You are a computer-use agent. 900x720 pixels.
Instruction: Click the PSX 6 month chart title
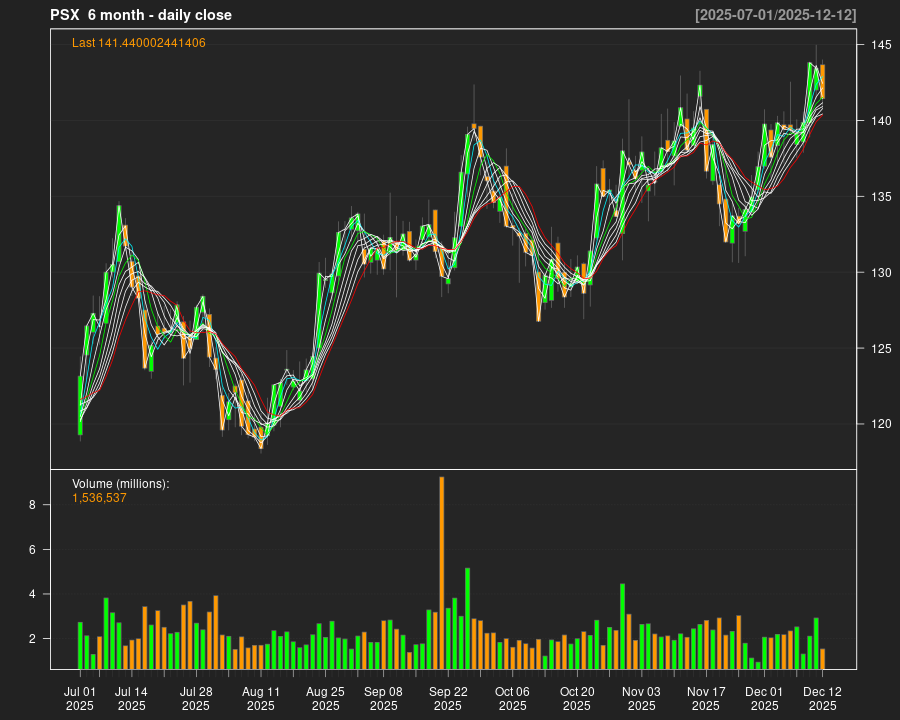[141, 15]
